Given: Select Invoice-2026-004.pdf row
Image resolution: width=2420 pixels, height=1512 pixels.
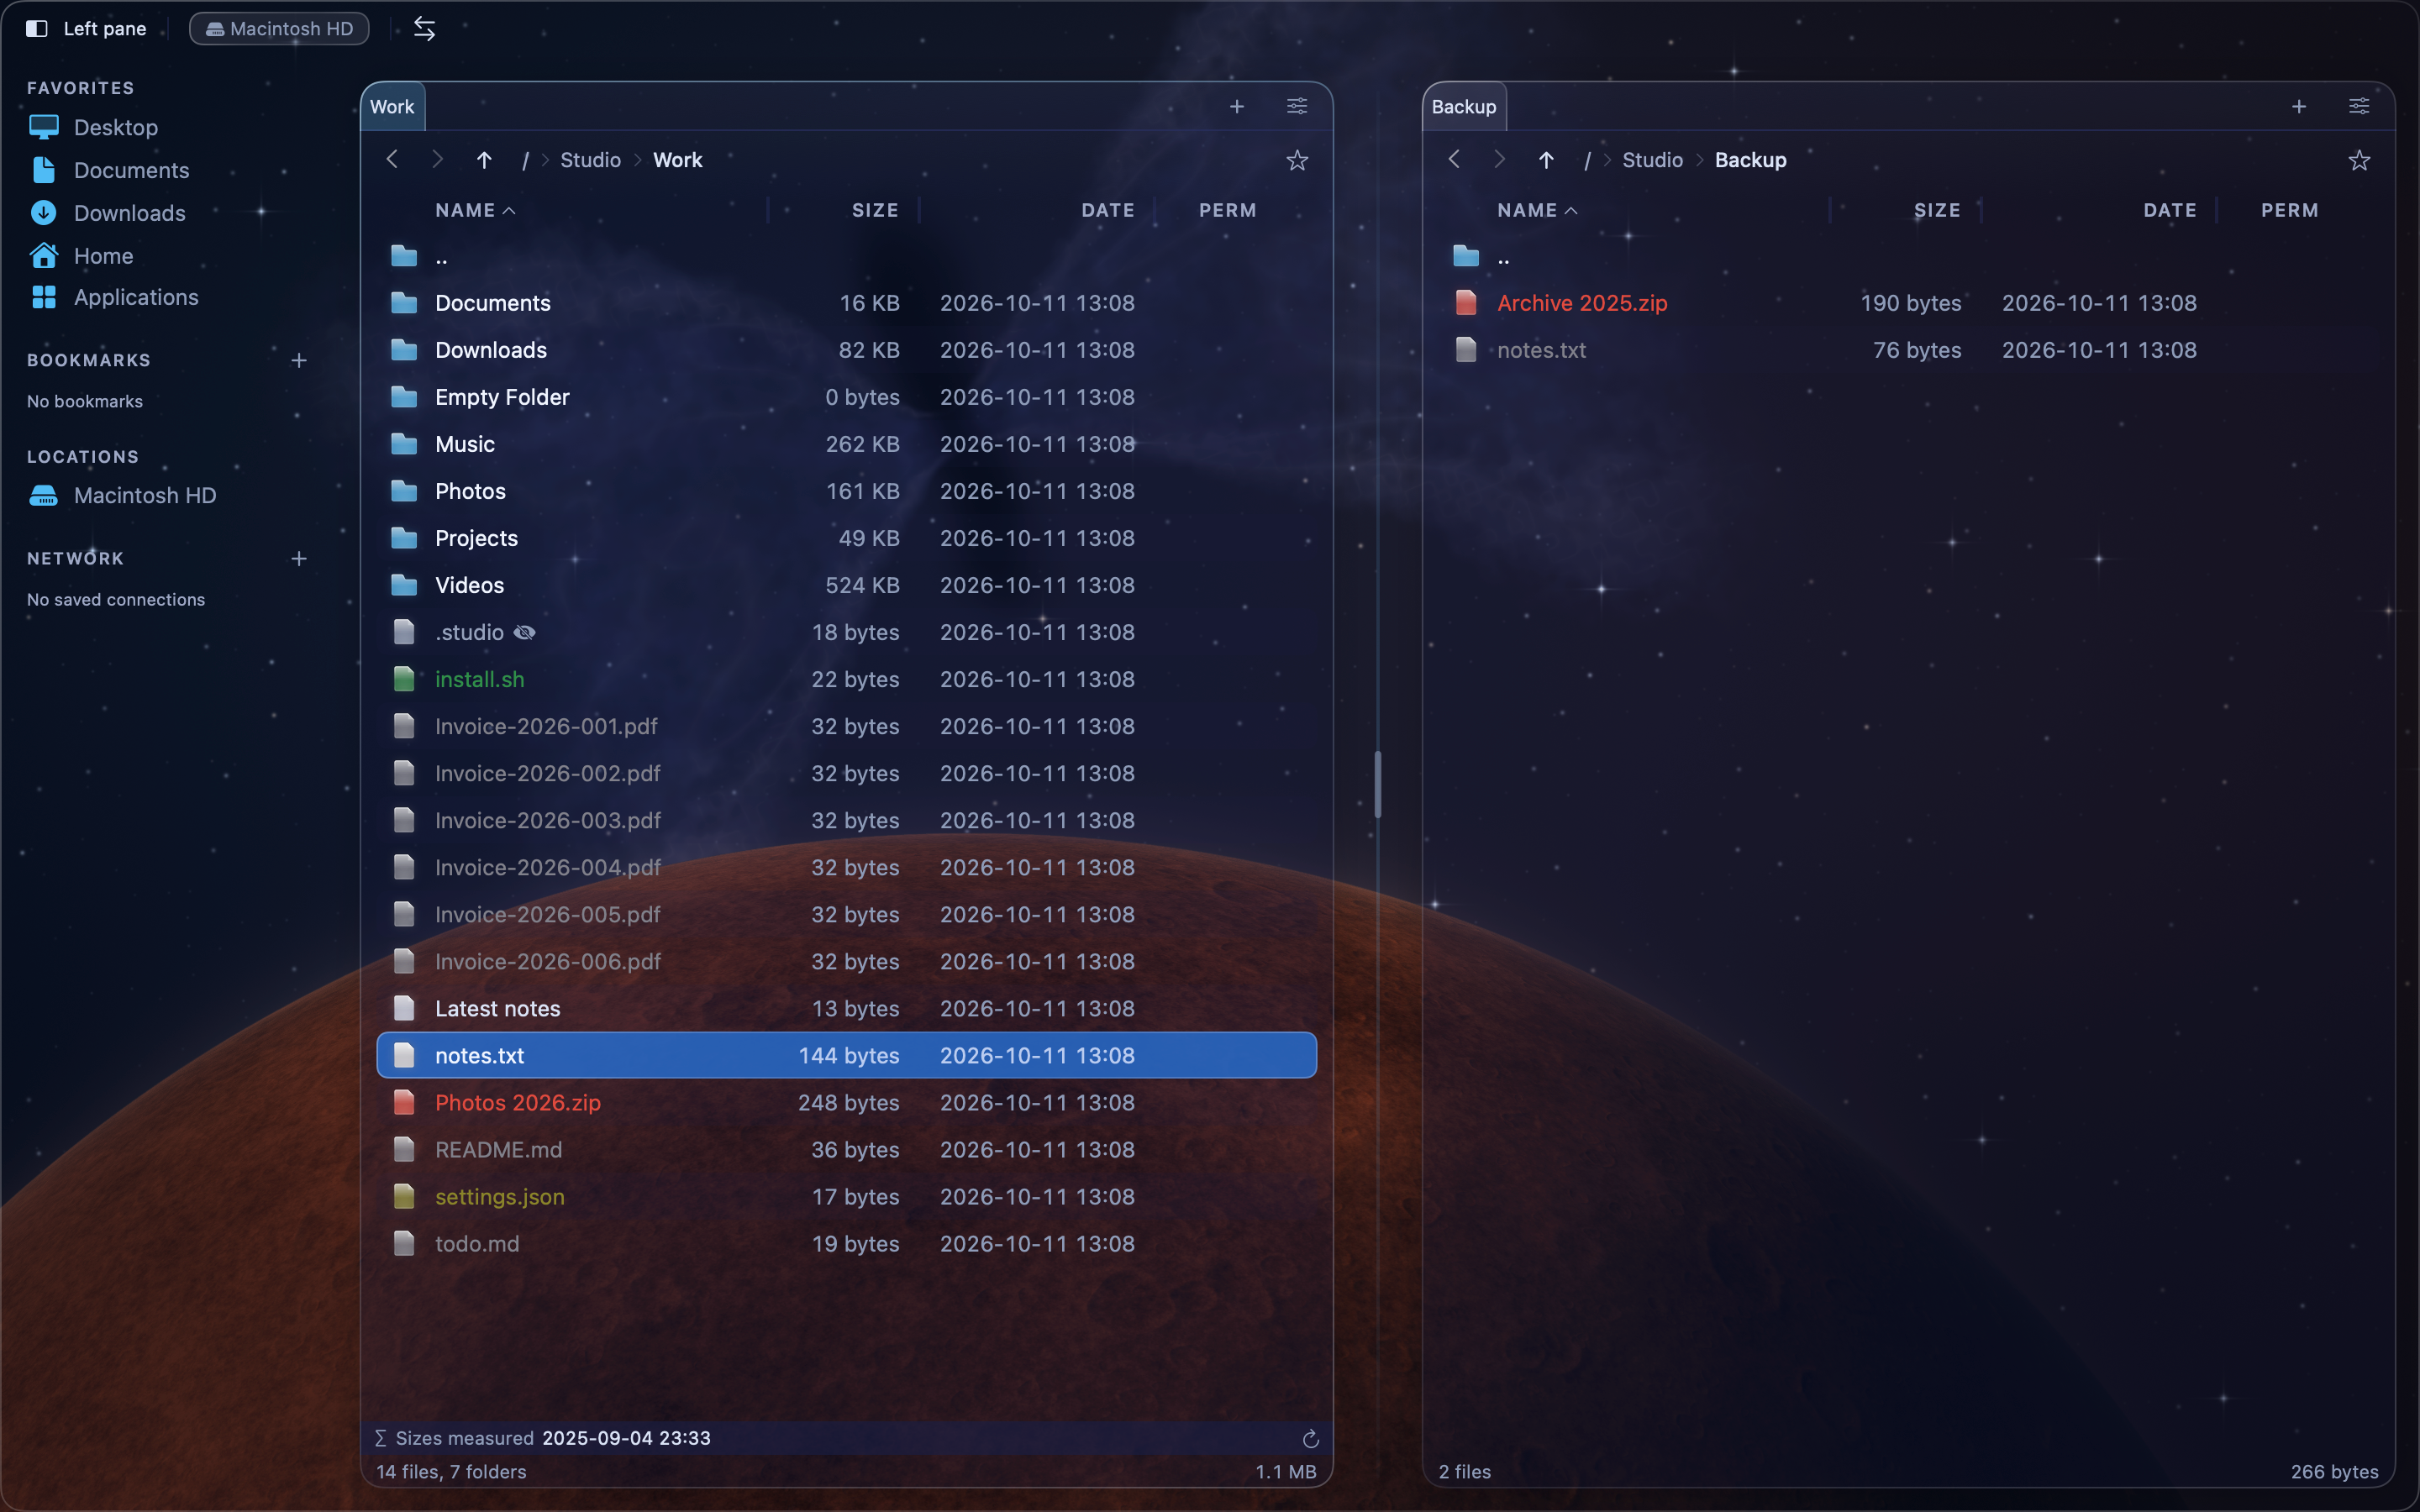Looking at the screenshot, I should pos(846,867).
